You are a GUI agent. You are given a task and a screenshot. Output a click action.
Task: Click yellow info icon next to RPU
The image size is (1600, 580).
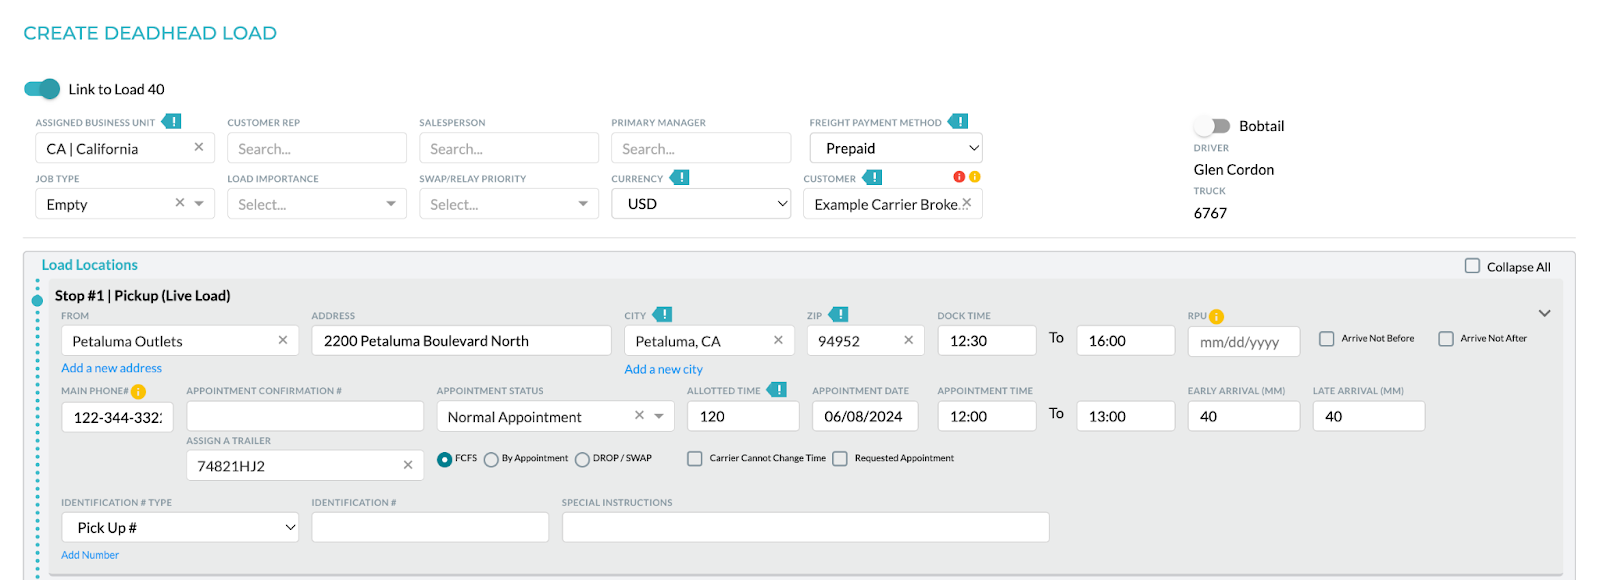(x=1216, y=317)
